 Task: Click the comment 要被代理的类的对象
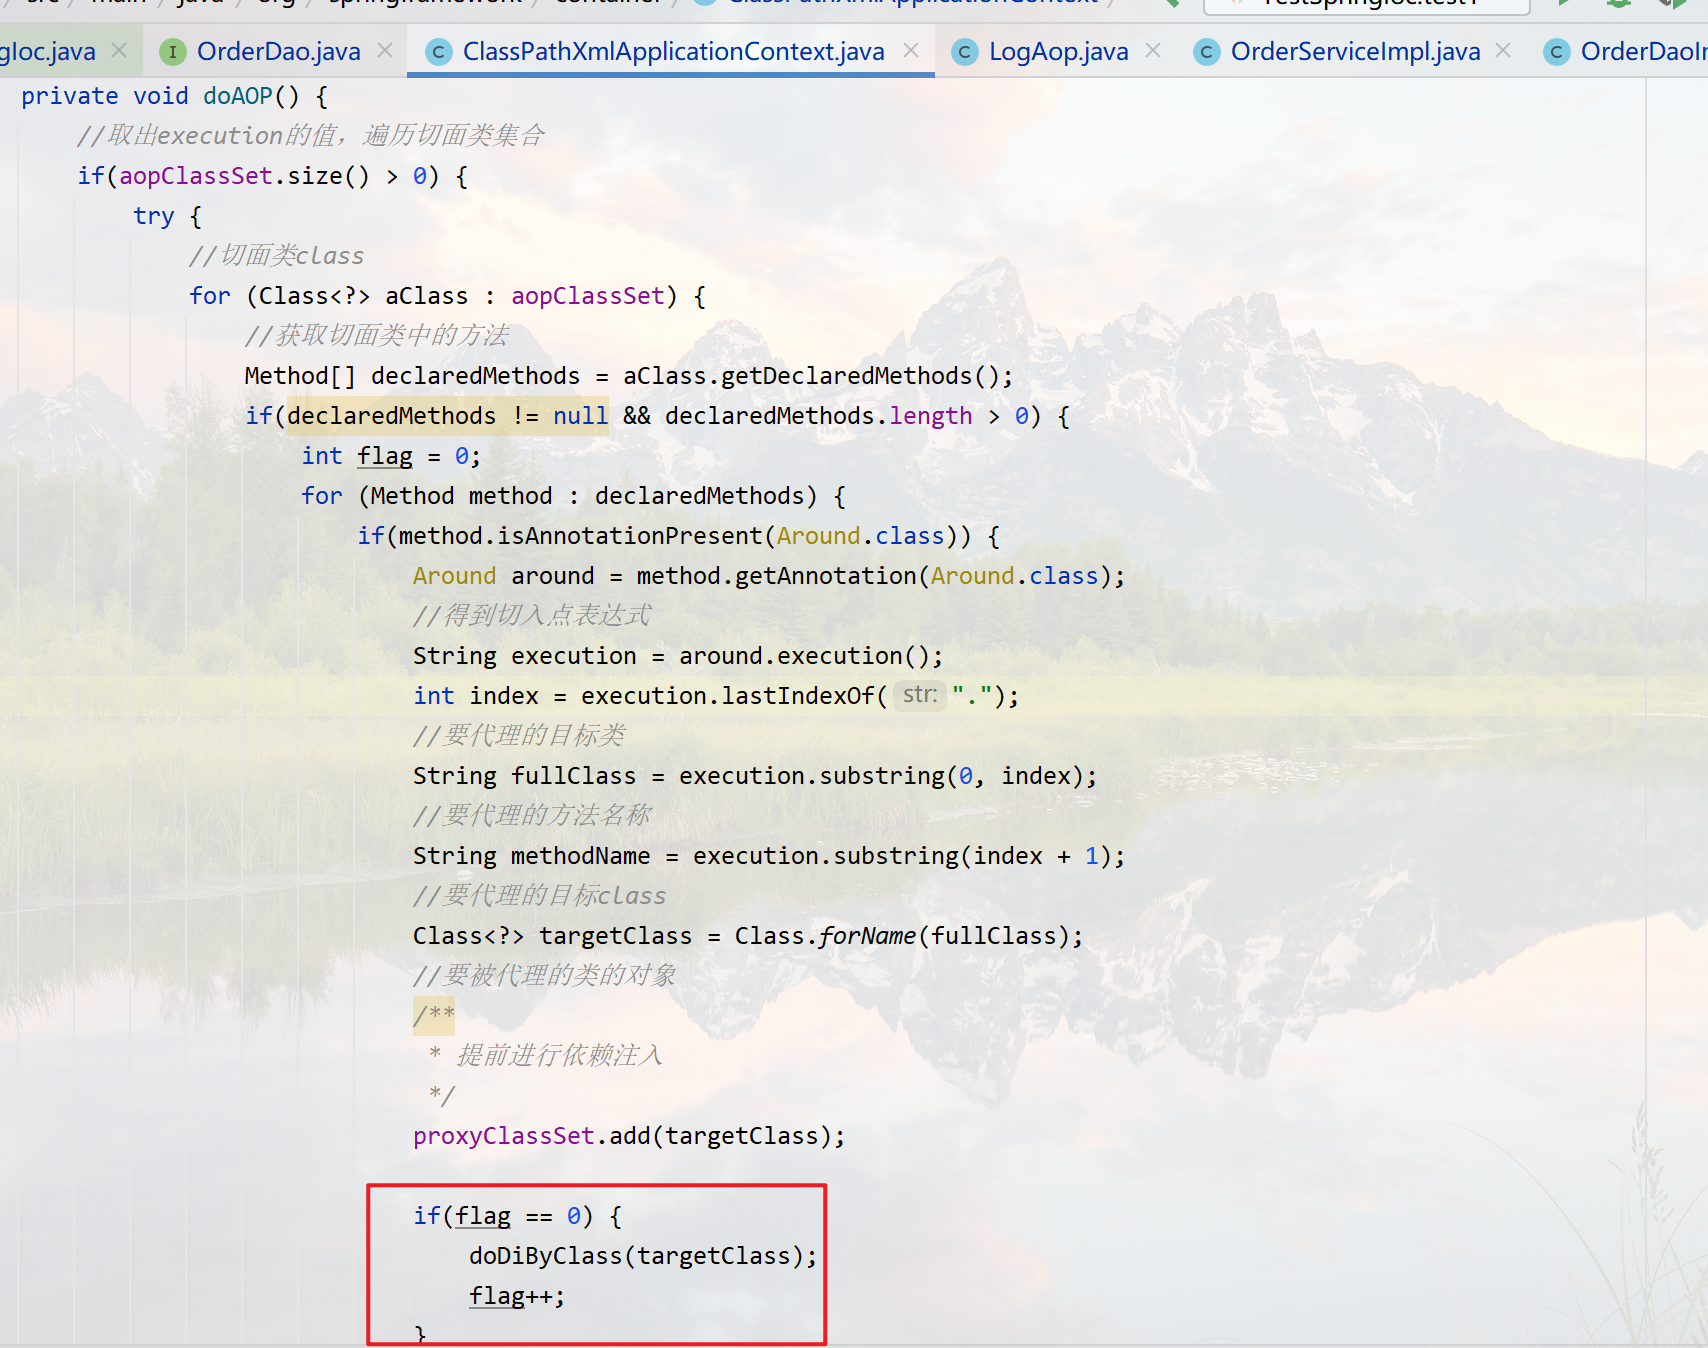(545, 976)
